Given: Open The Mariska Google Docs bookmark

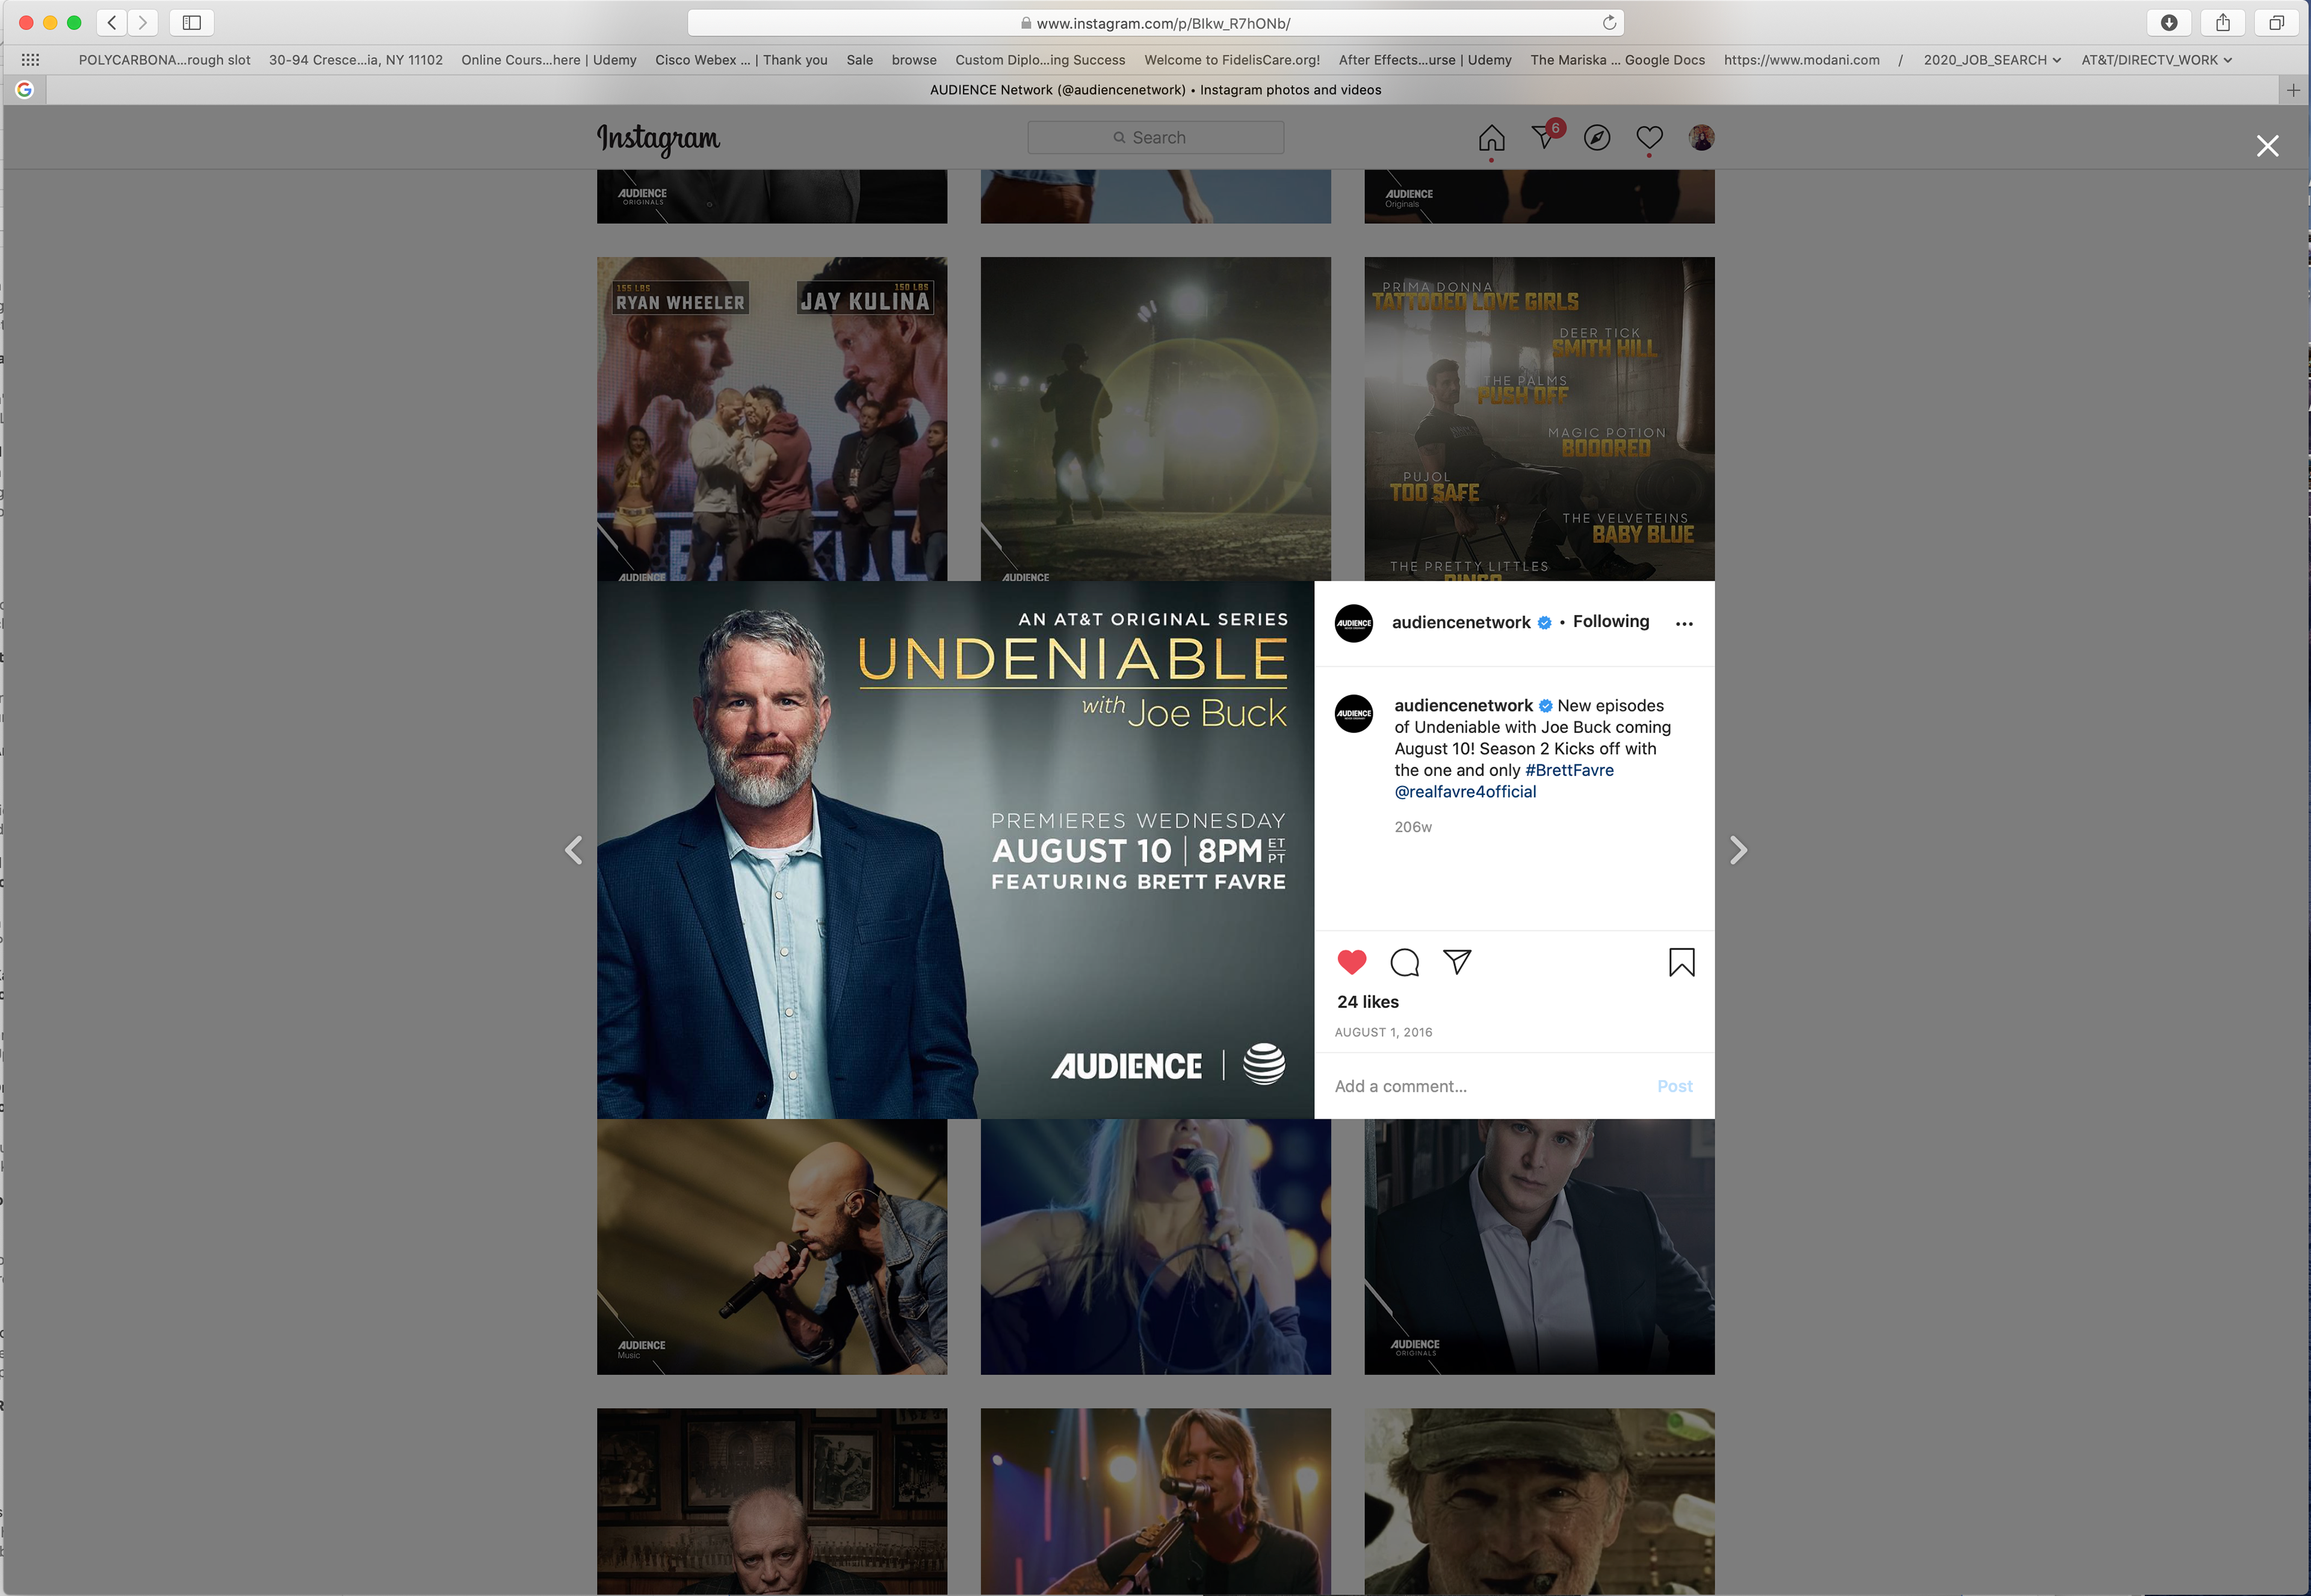Looking at the screenshot, I should point(1617,60).
